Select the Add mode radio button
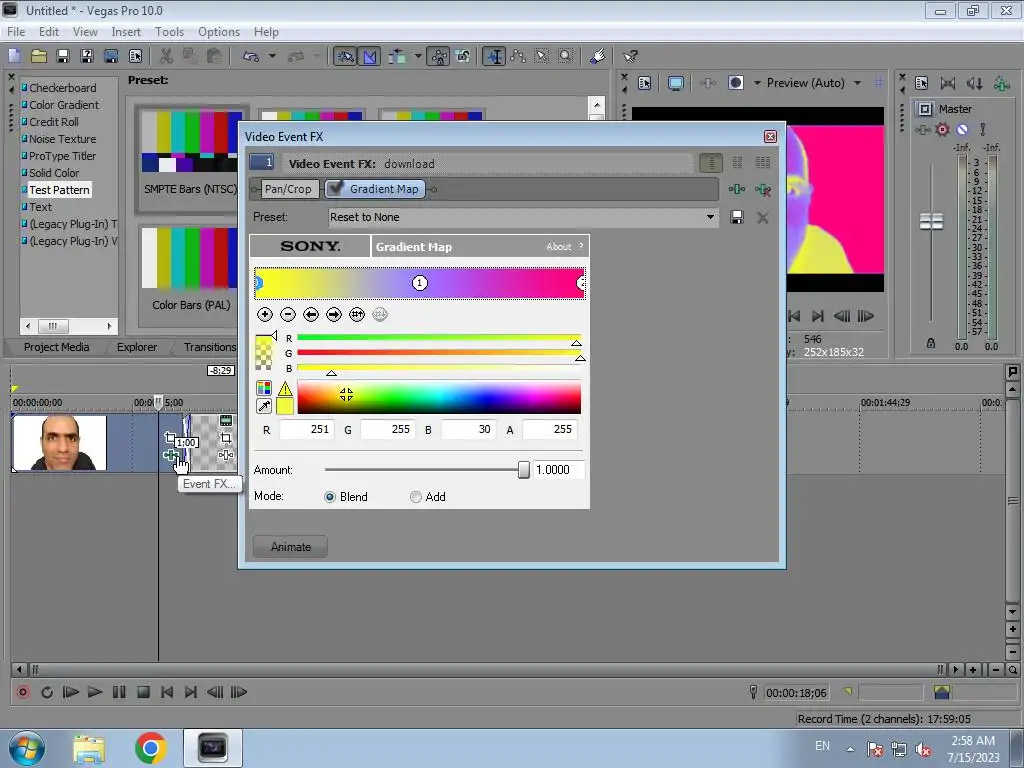The height and width of the screenshot is (768, 1024). pyautogui.click(x=415, y=497)
